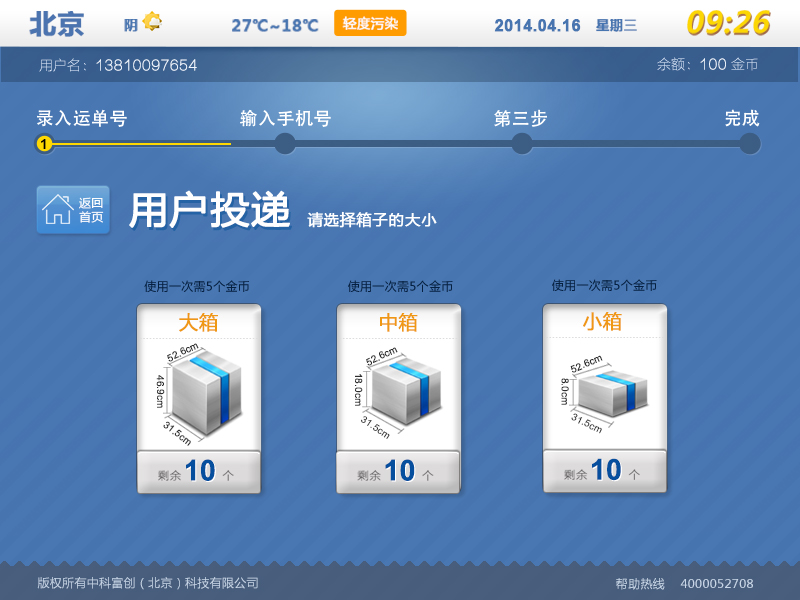Select step 1 录入运单号 marker
The height and width of the screenshot is (600, 800).
(44, 144)
